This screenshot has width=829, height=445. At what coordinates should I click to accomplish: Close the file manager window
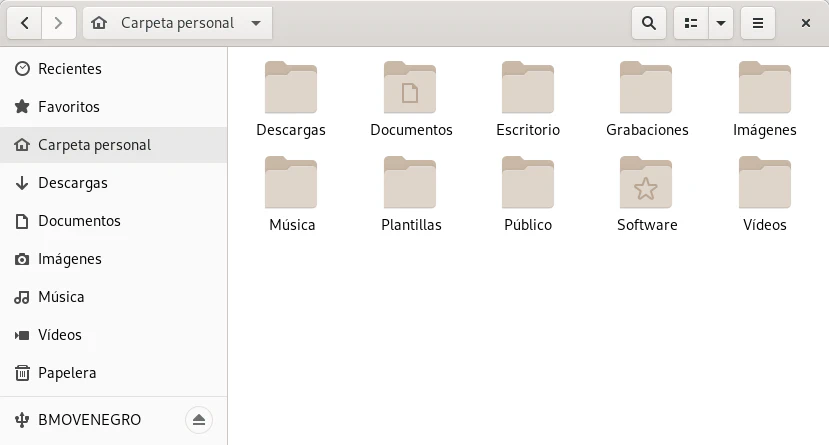806,23
